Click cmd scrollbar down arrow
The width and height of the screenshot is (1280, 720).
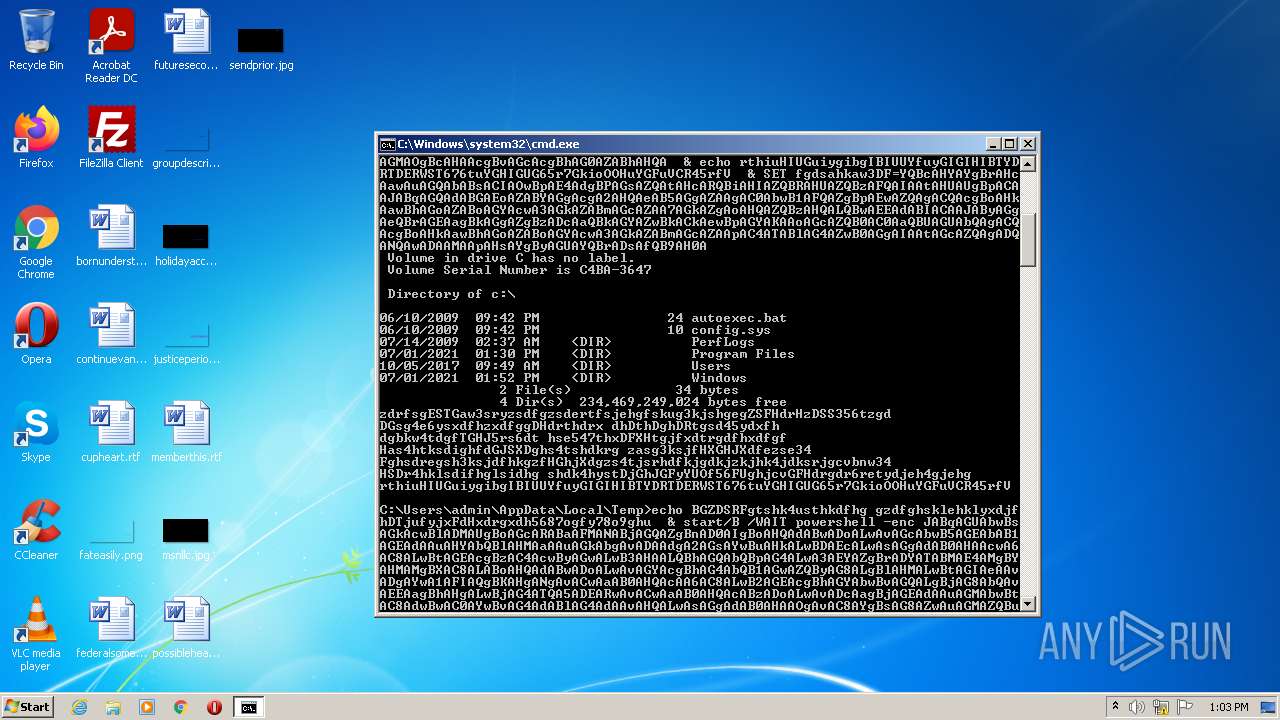pyautogui.click(x=1027, y=603)
